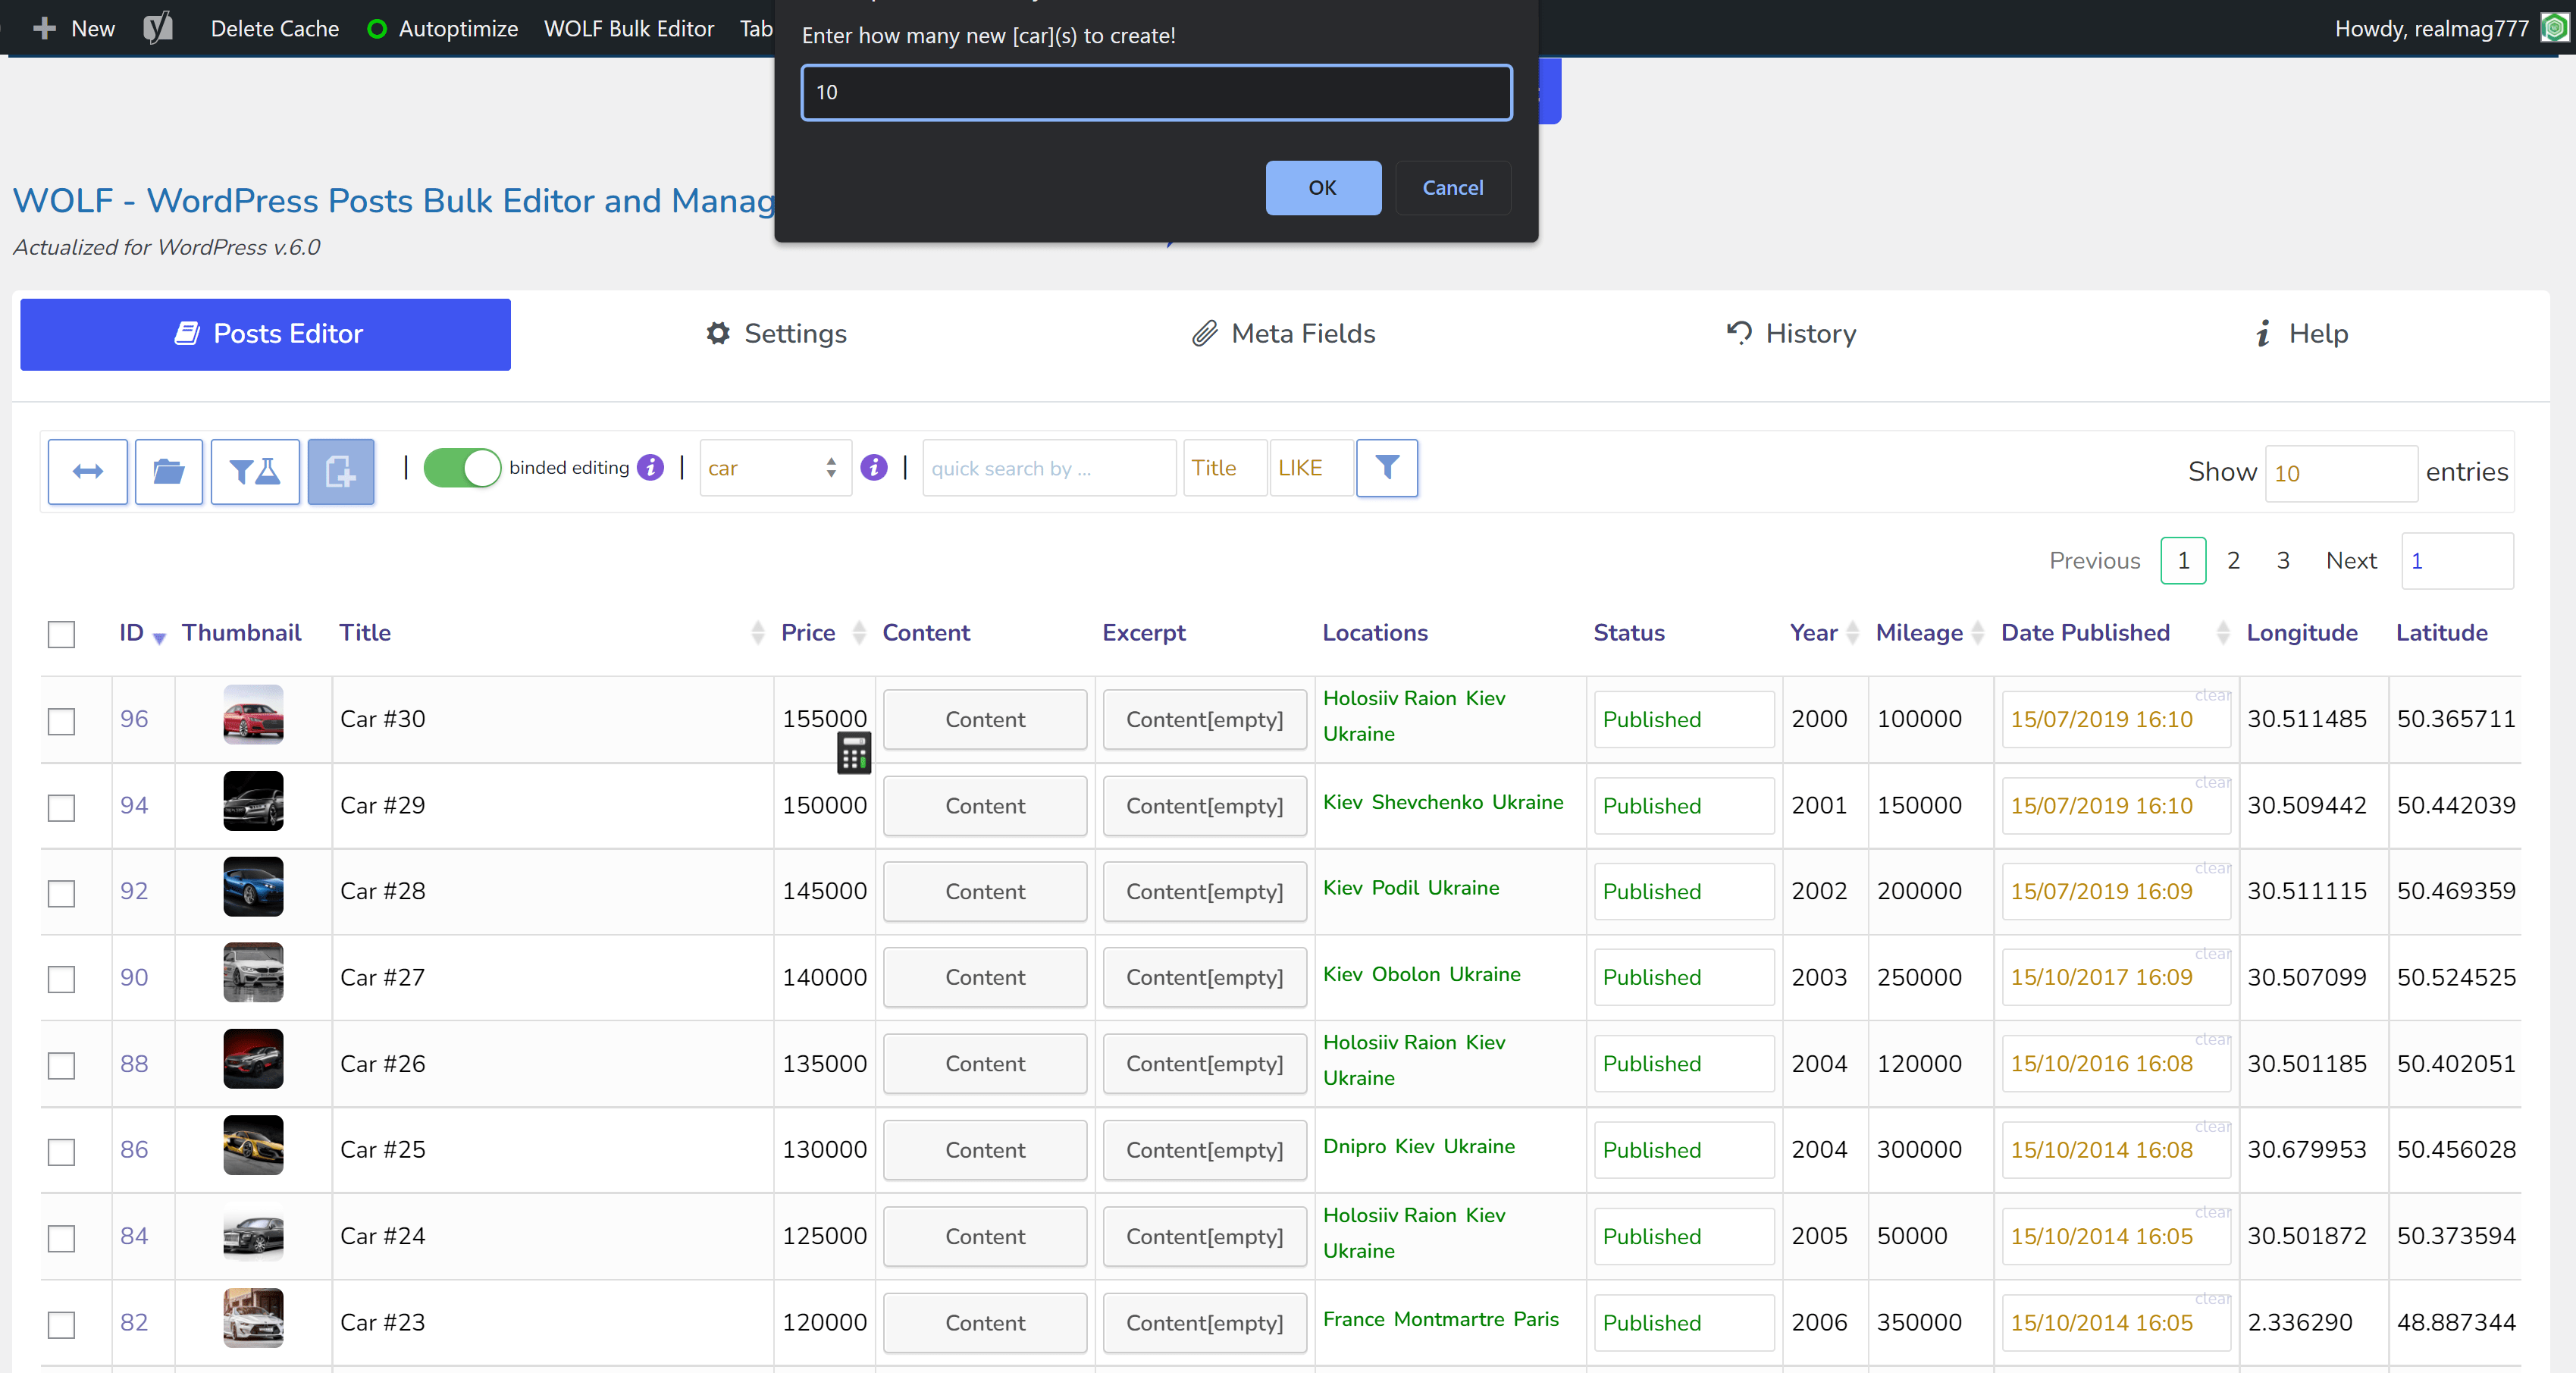
Task: Check the select all rows checkbox
Action: 63,632
